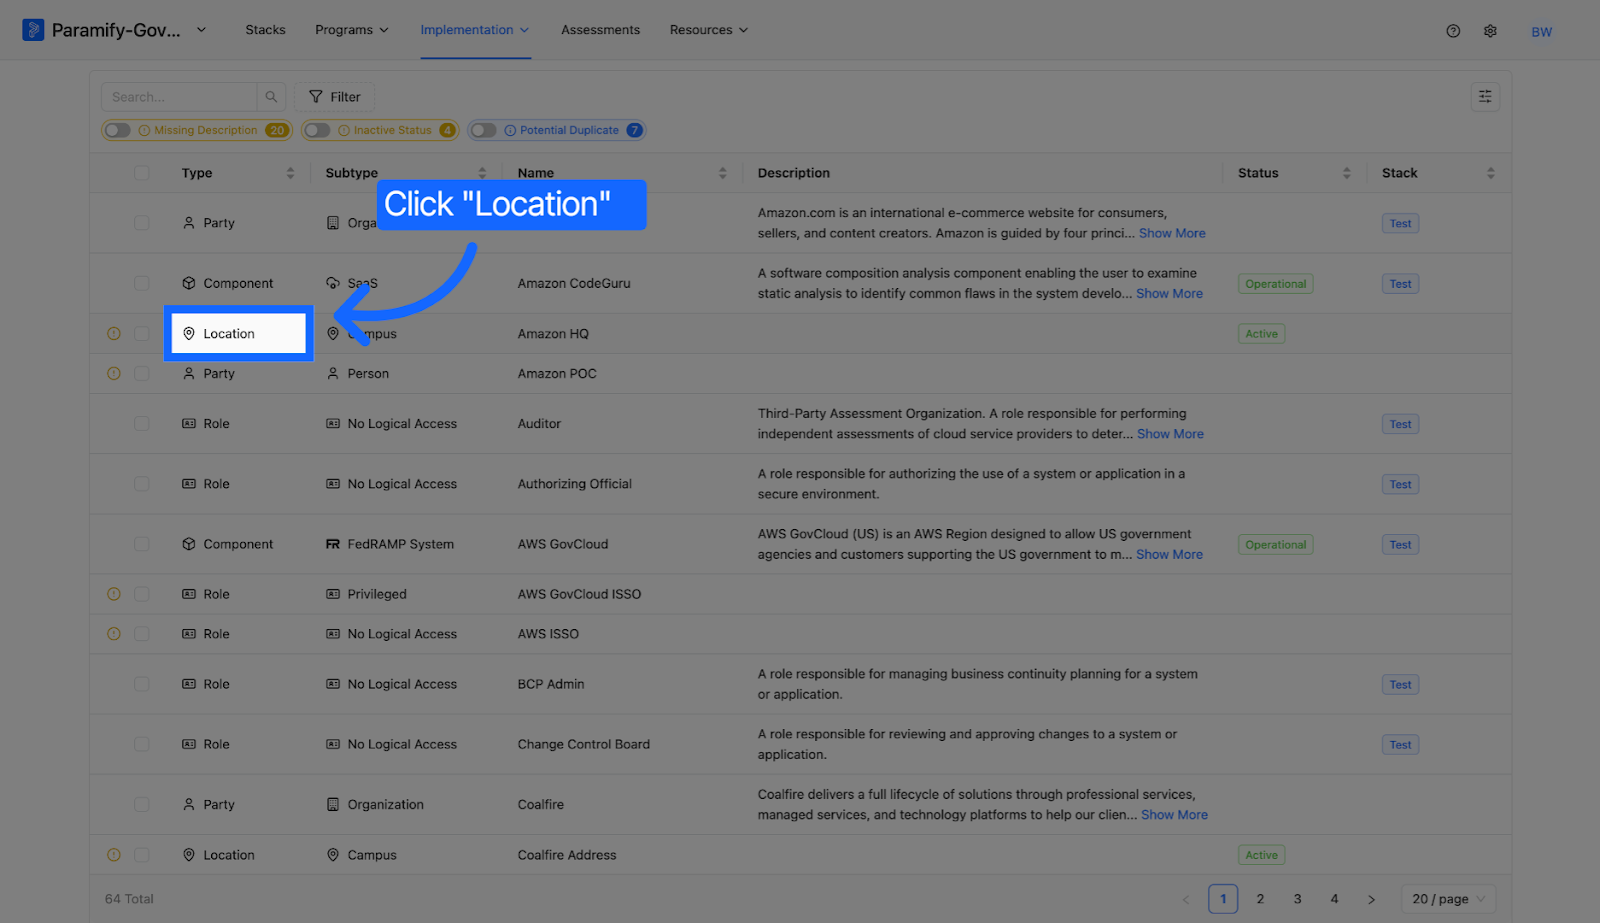Click Party person icon in Amazon POC row

pos(189,374)
